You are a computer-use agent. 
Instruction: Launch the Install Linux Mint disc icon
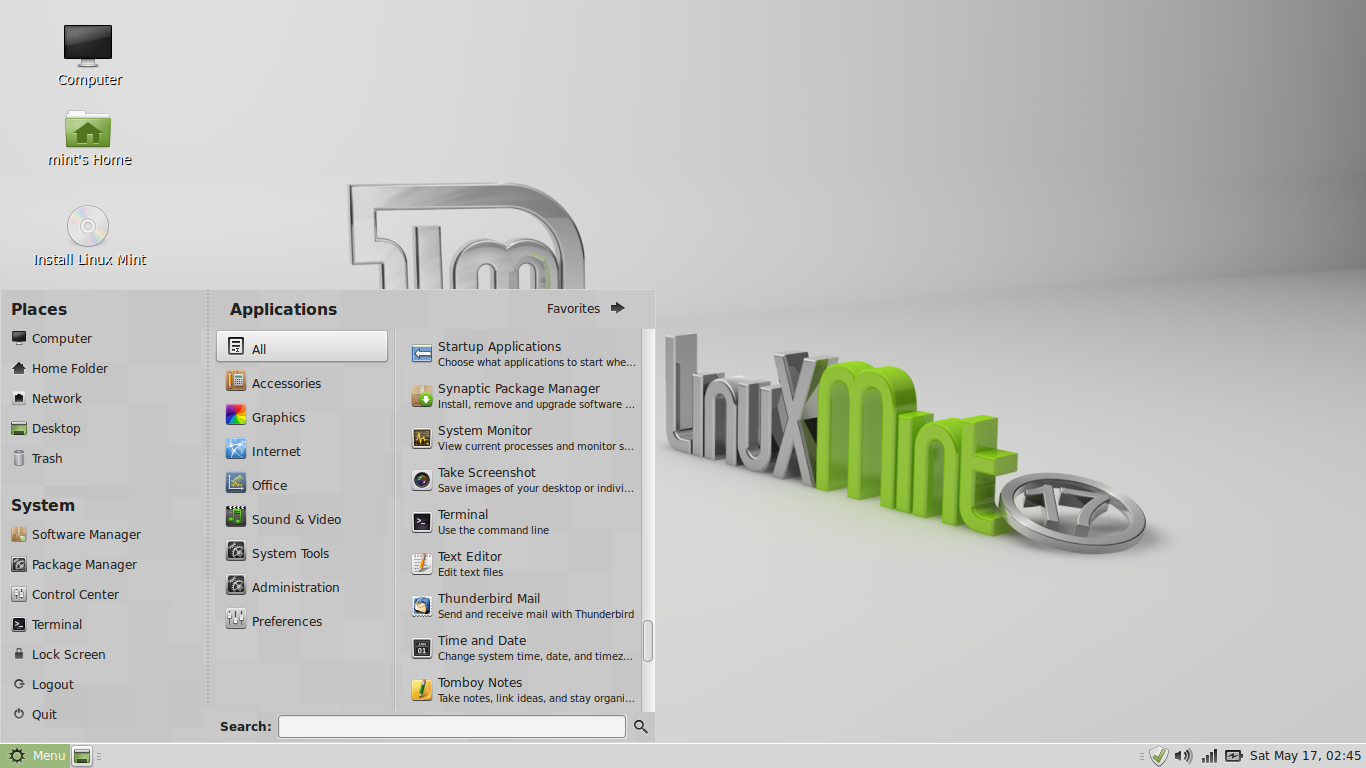tap(88, 226)
